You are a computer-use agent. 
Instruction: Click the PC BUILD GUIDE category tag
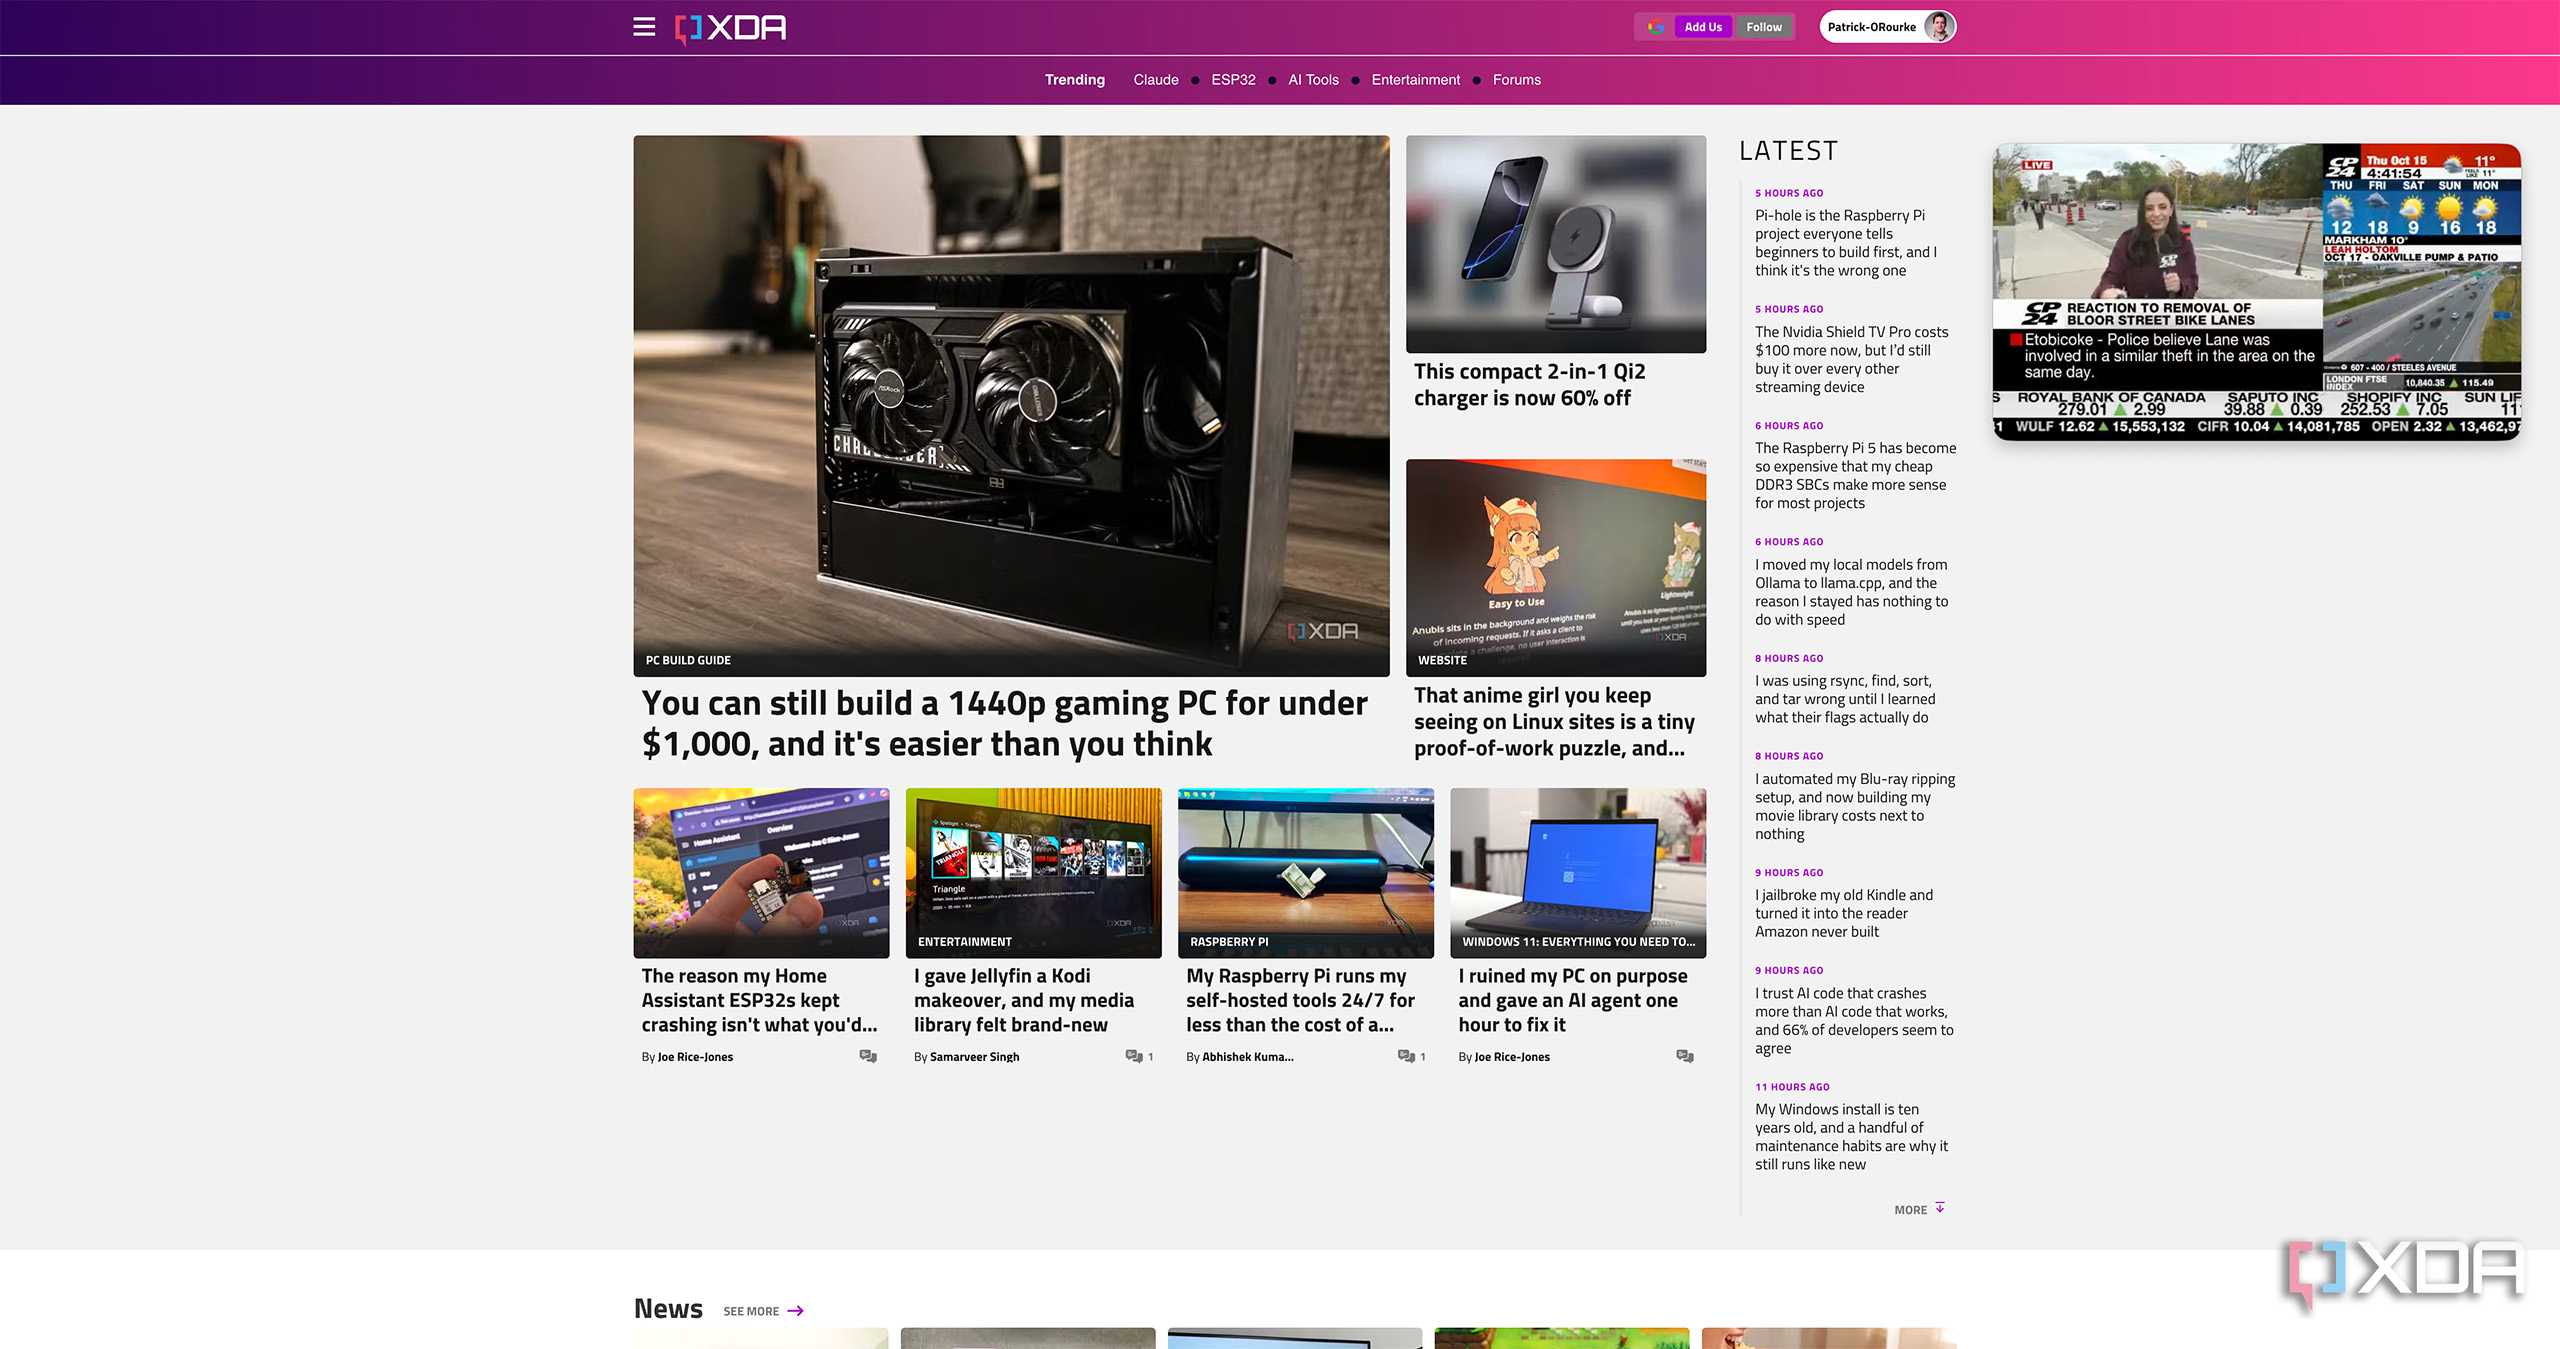(x=688, y=660)
